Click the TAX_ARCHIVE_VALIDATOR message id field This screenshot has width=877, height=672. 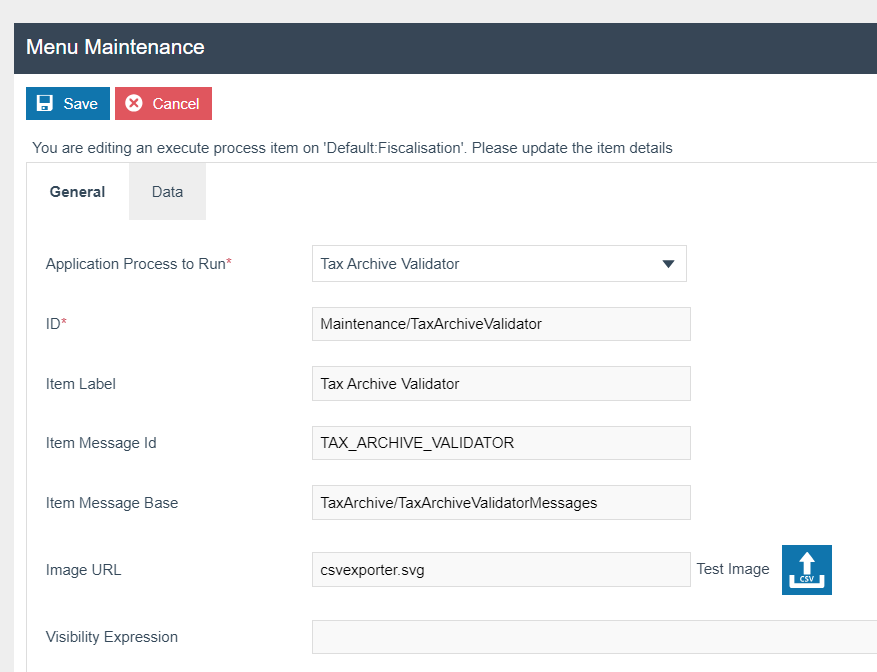pyautogui.click(x=501, y=443)
